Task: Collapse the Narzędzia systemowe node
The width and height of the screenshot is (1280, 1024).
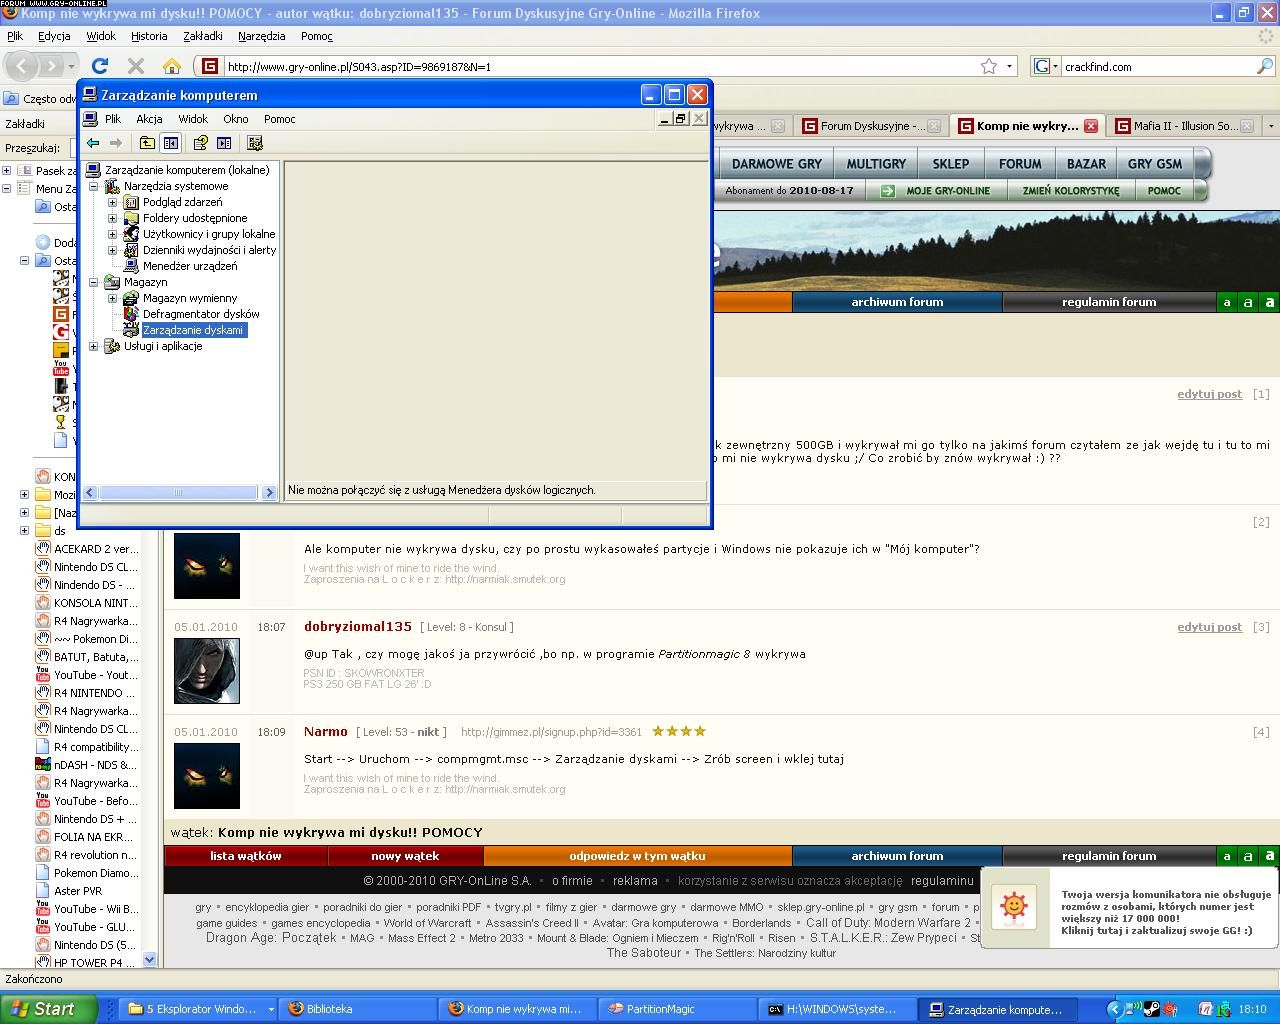Action: tap(94, 186)
